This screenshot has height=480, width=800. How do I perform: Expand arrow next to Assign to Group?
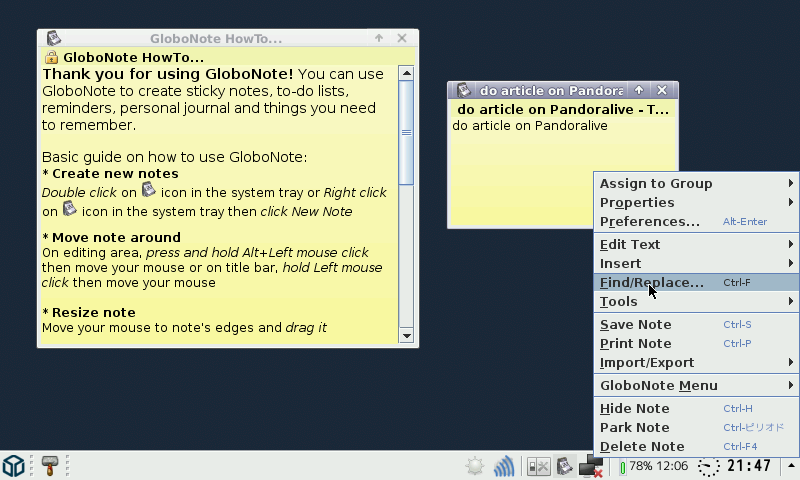click(x=791, y=183)
